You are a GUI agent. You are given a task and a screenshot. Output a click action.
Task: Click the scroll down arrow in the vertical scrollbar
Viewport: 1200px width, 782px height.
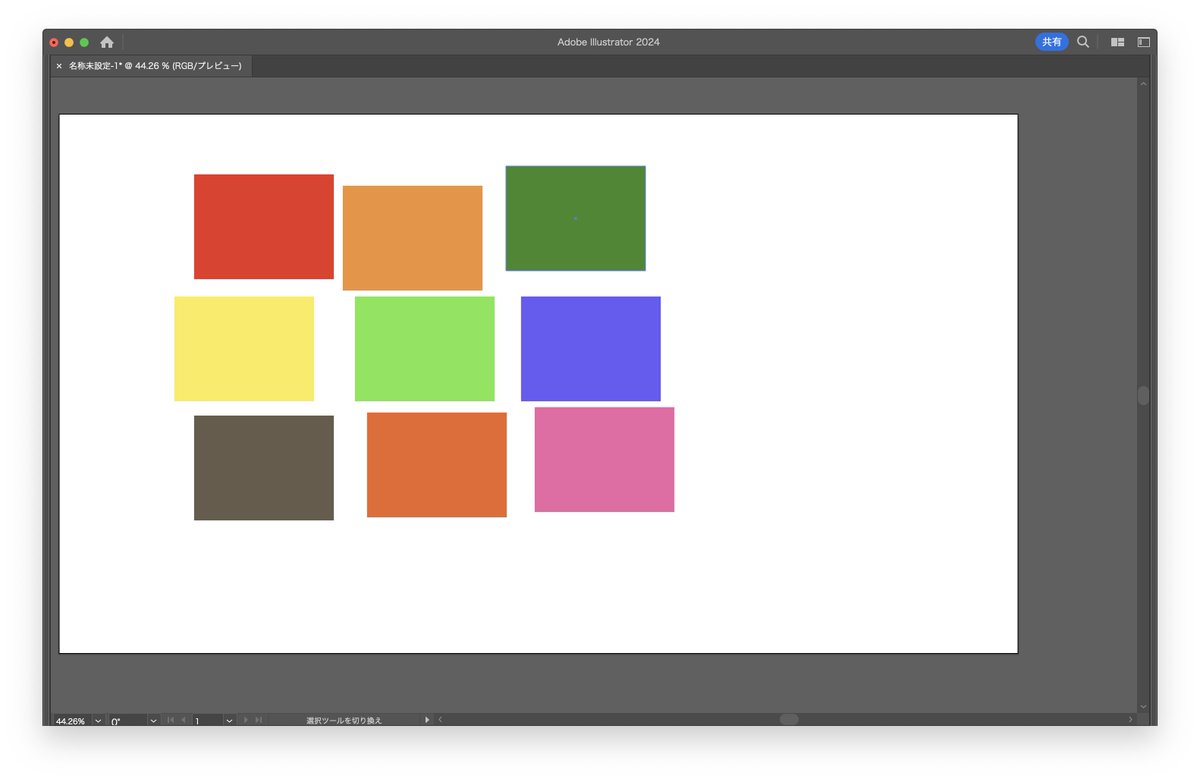tap(1143, 706)
